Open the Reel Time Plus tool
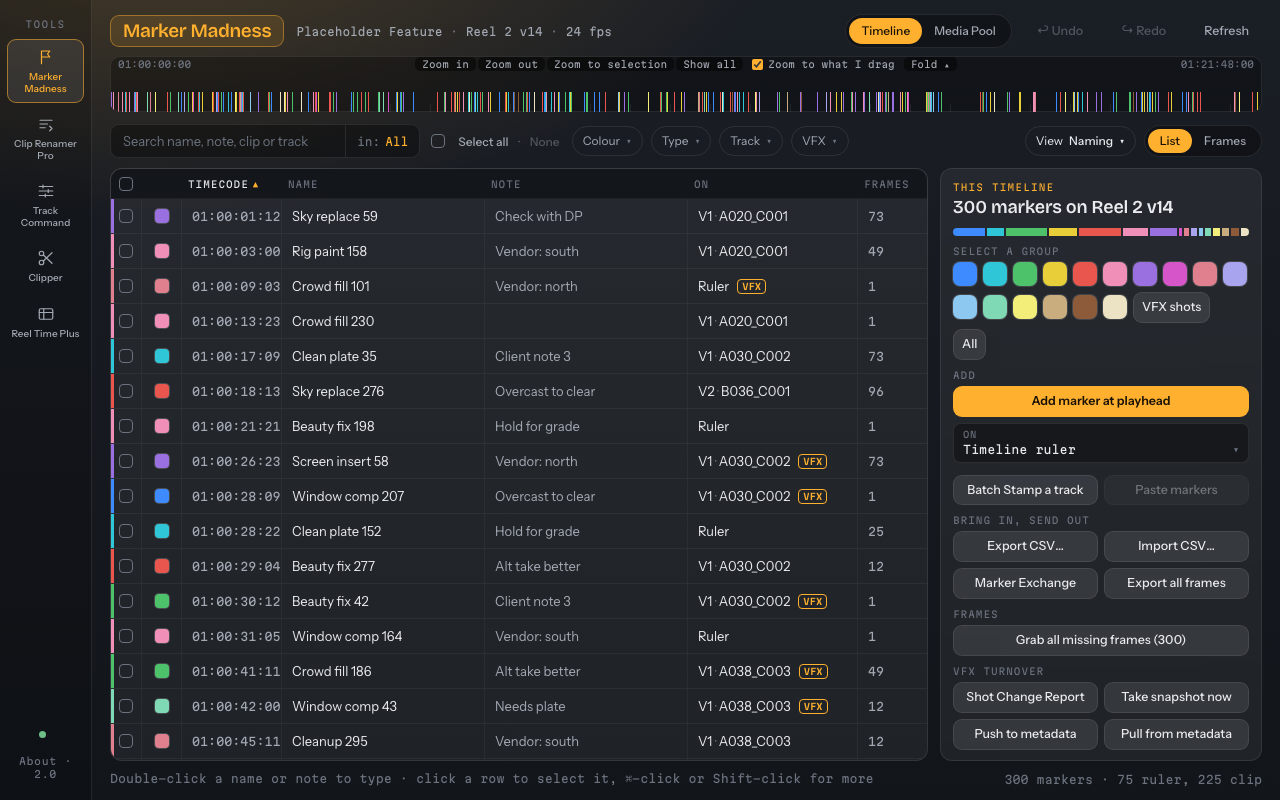The image size is (1280, 800). [x=45, y=322]
